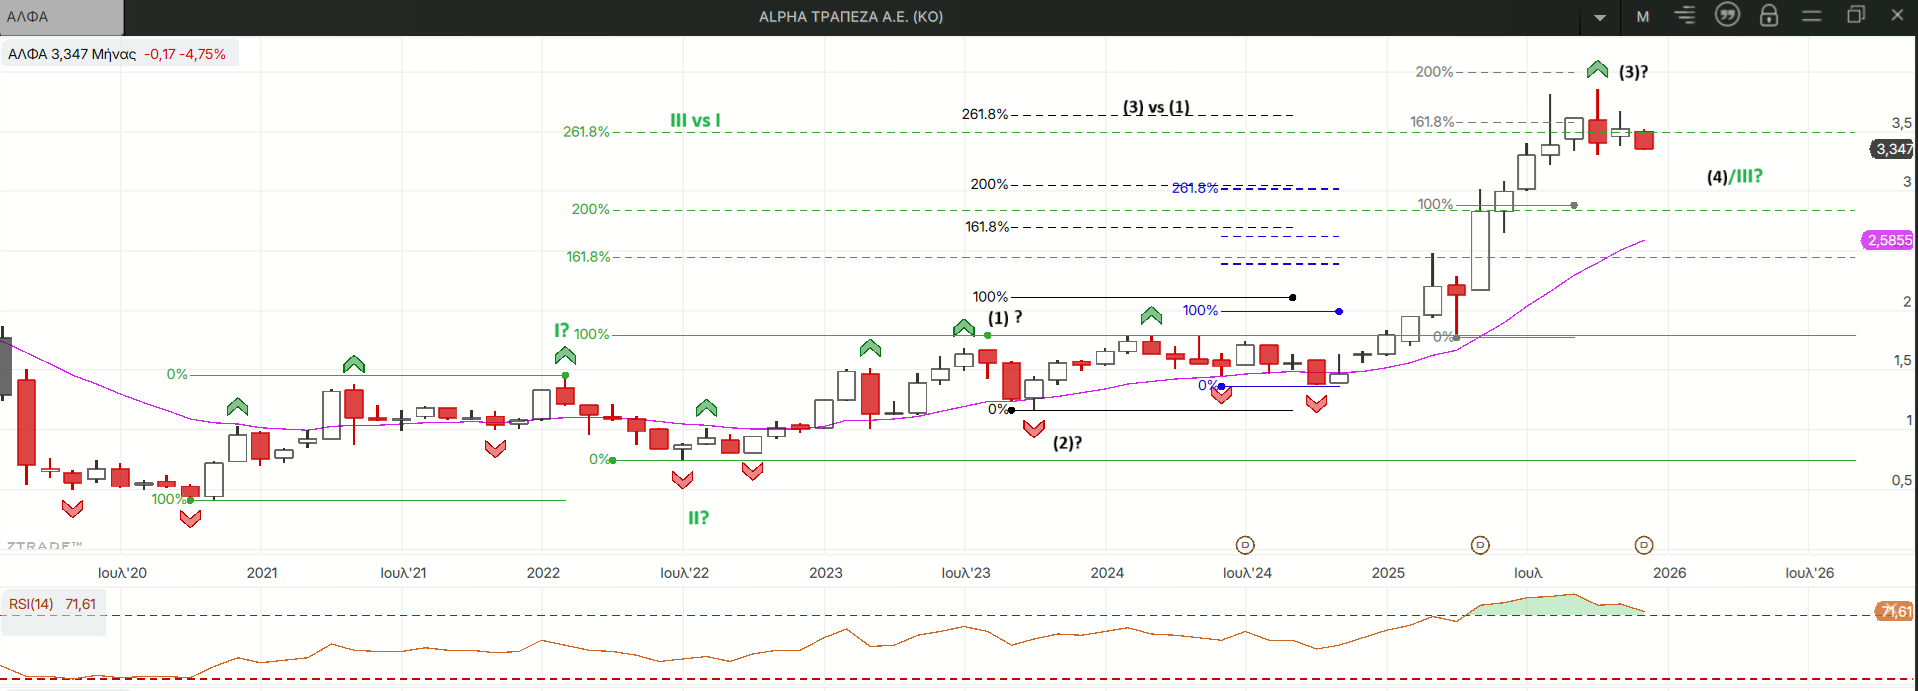This screenshot has height=691, width=1918.
Task: Click the dividend marker near Ιουλ'24
Action: coord(1245,545)
